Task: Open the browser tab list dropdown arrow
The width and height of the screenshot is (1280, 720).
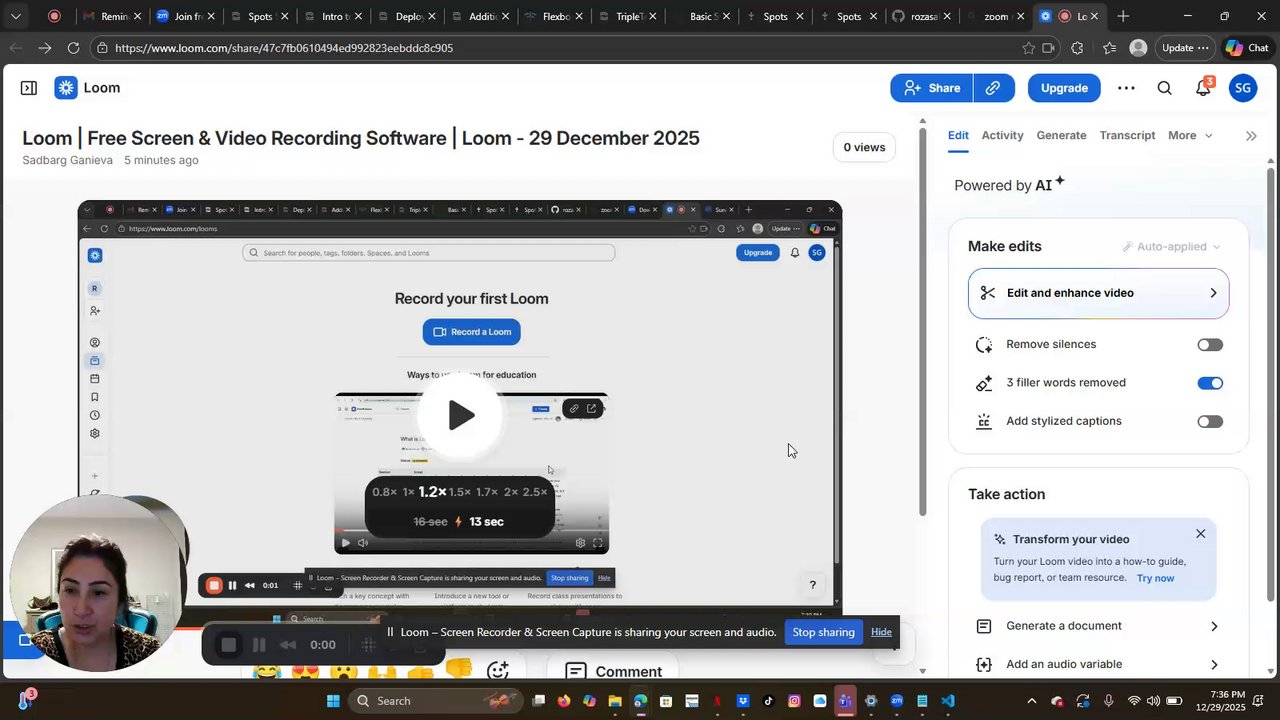Action: pos(16,16)
